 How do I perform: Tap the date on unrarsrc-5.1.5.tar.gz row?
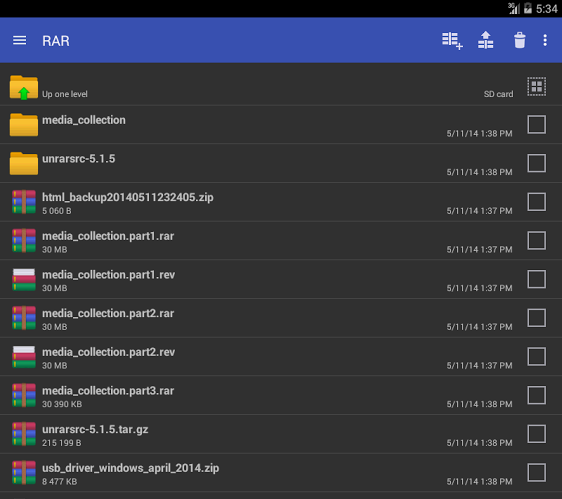tap(479, 443)
